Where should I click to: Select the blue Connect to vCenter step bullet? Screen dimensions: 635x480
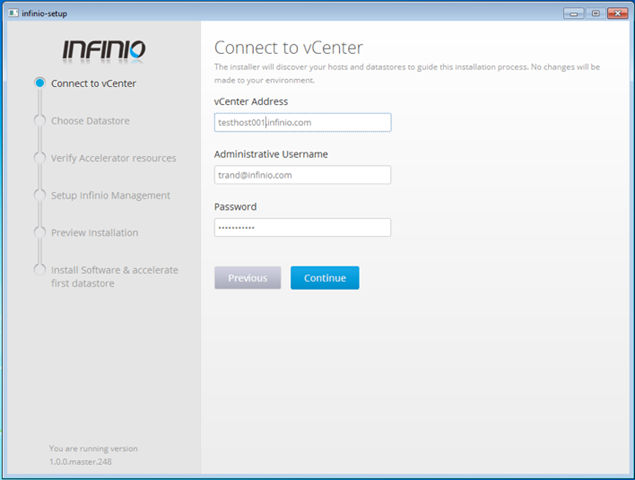click(x=40, y=83)
